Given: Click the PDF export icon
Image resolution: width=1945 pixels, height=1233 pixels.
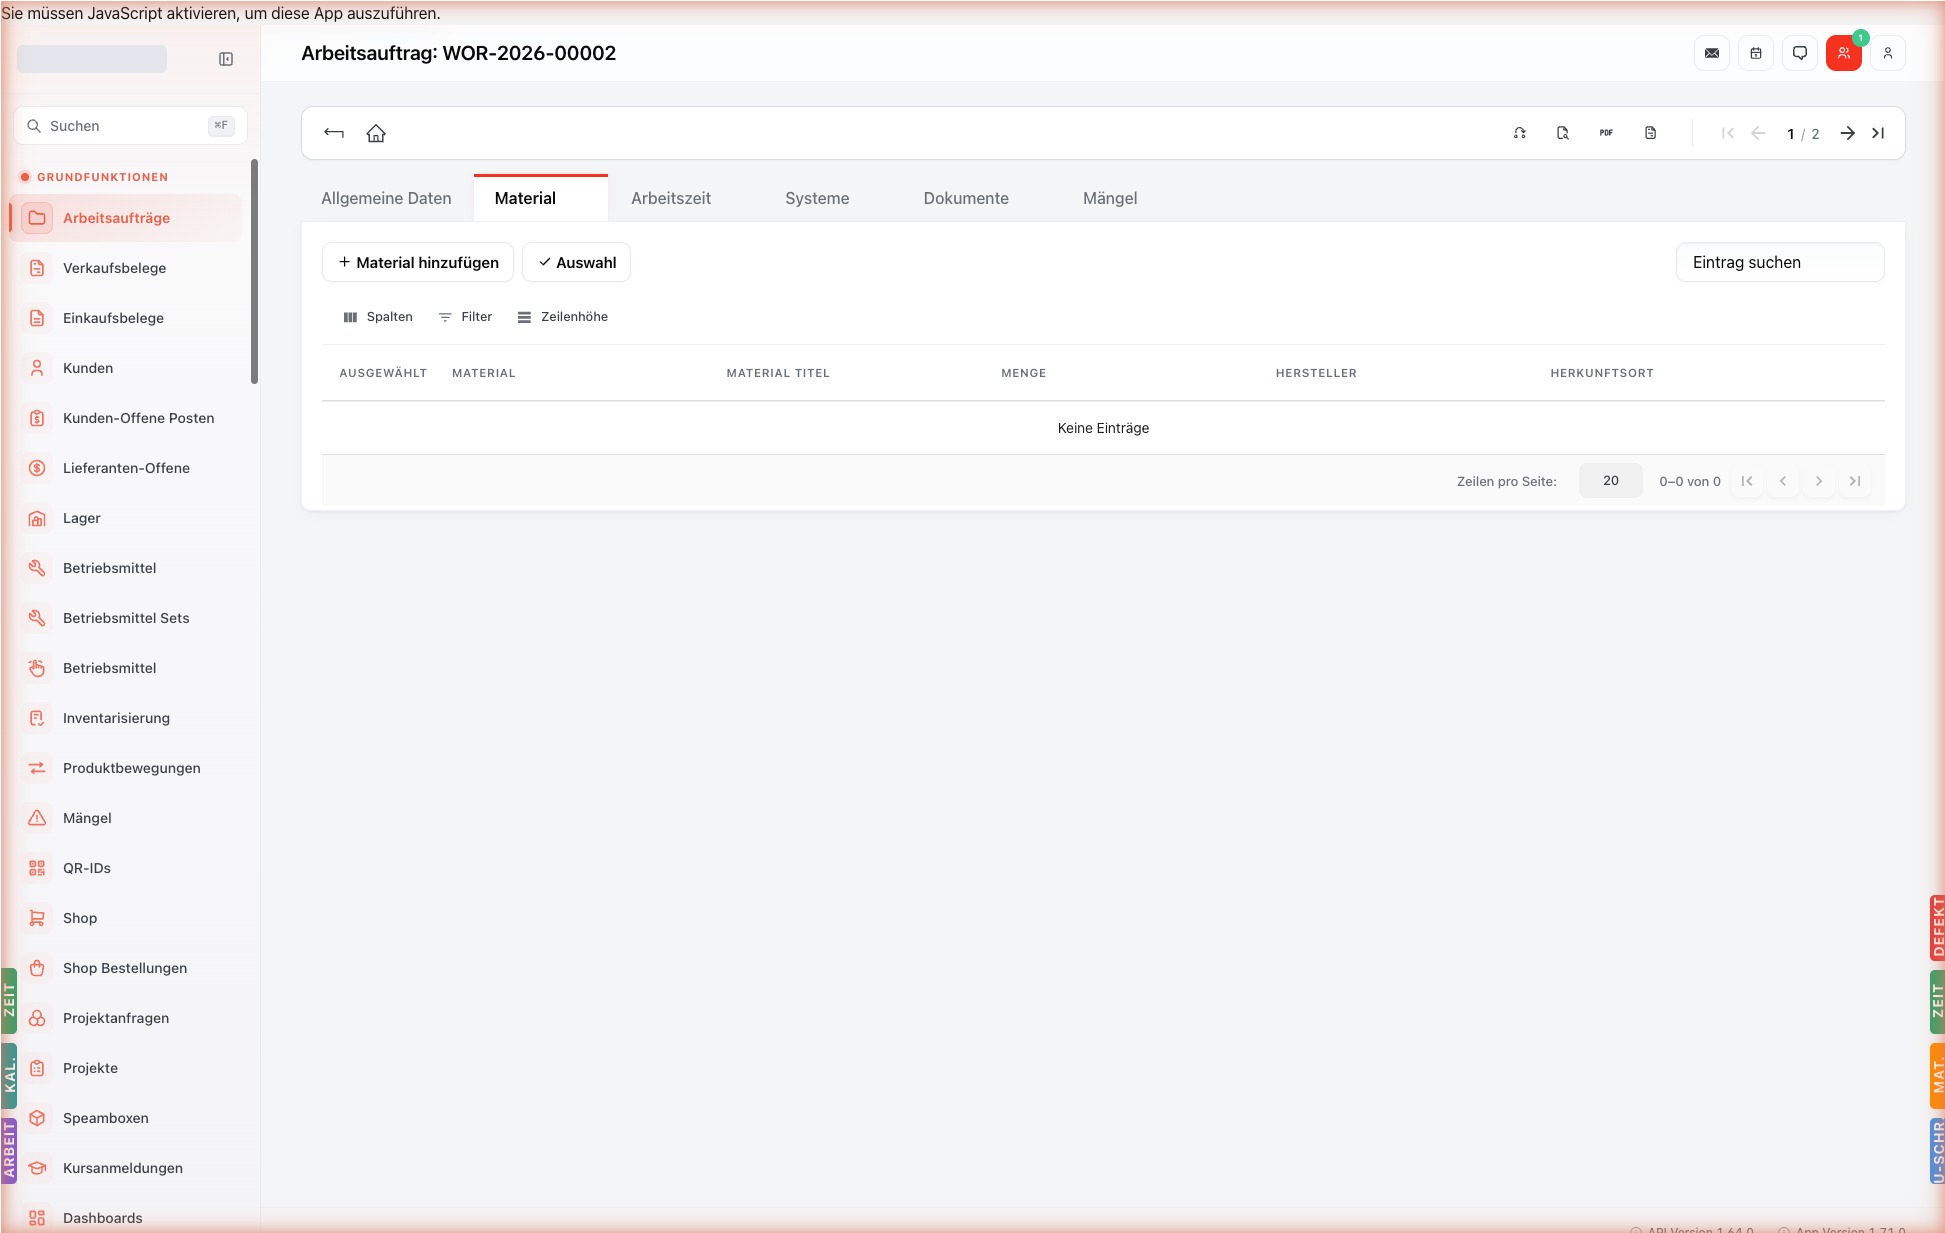Looking at the screenshot, I should pyautogui.click(x=1606, y=133).
